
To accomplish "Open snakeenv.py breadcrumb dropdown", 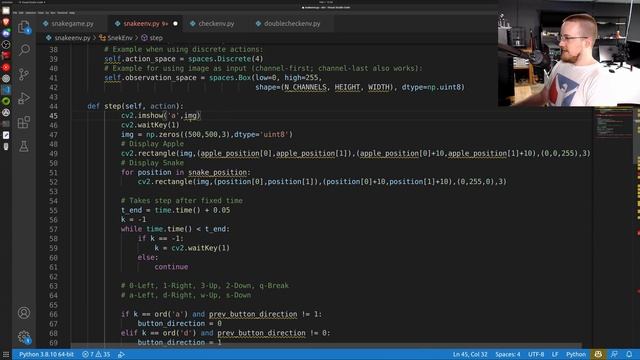I will click(x=68, y=38).
